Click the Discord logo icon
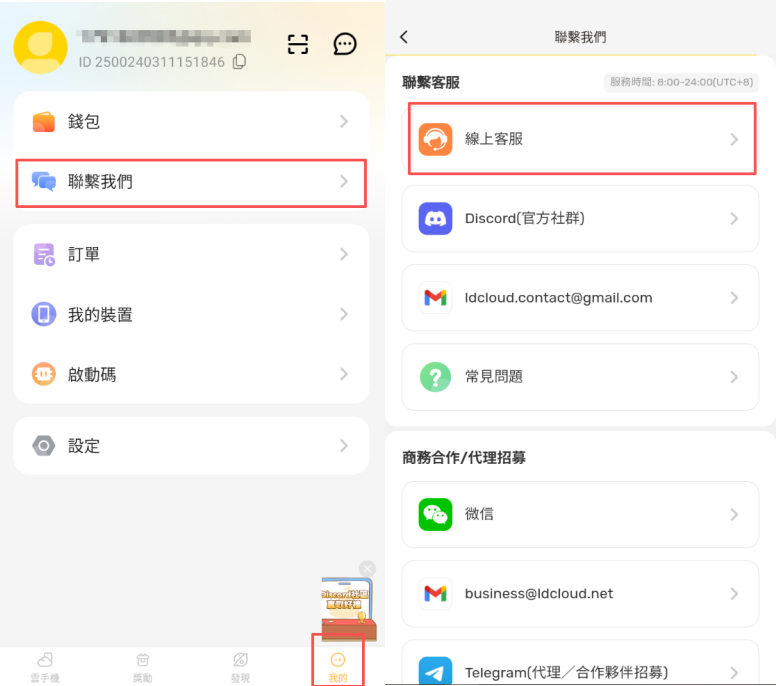 click(435, 218)
